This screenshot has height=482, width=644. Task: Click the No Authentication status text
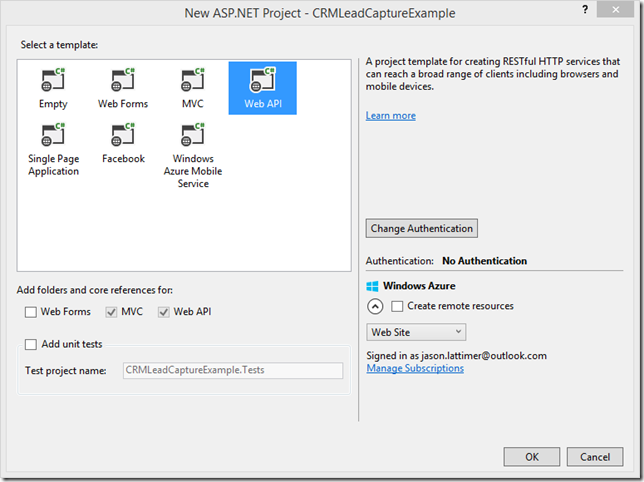[x=485, y=261]
